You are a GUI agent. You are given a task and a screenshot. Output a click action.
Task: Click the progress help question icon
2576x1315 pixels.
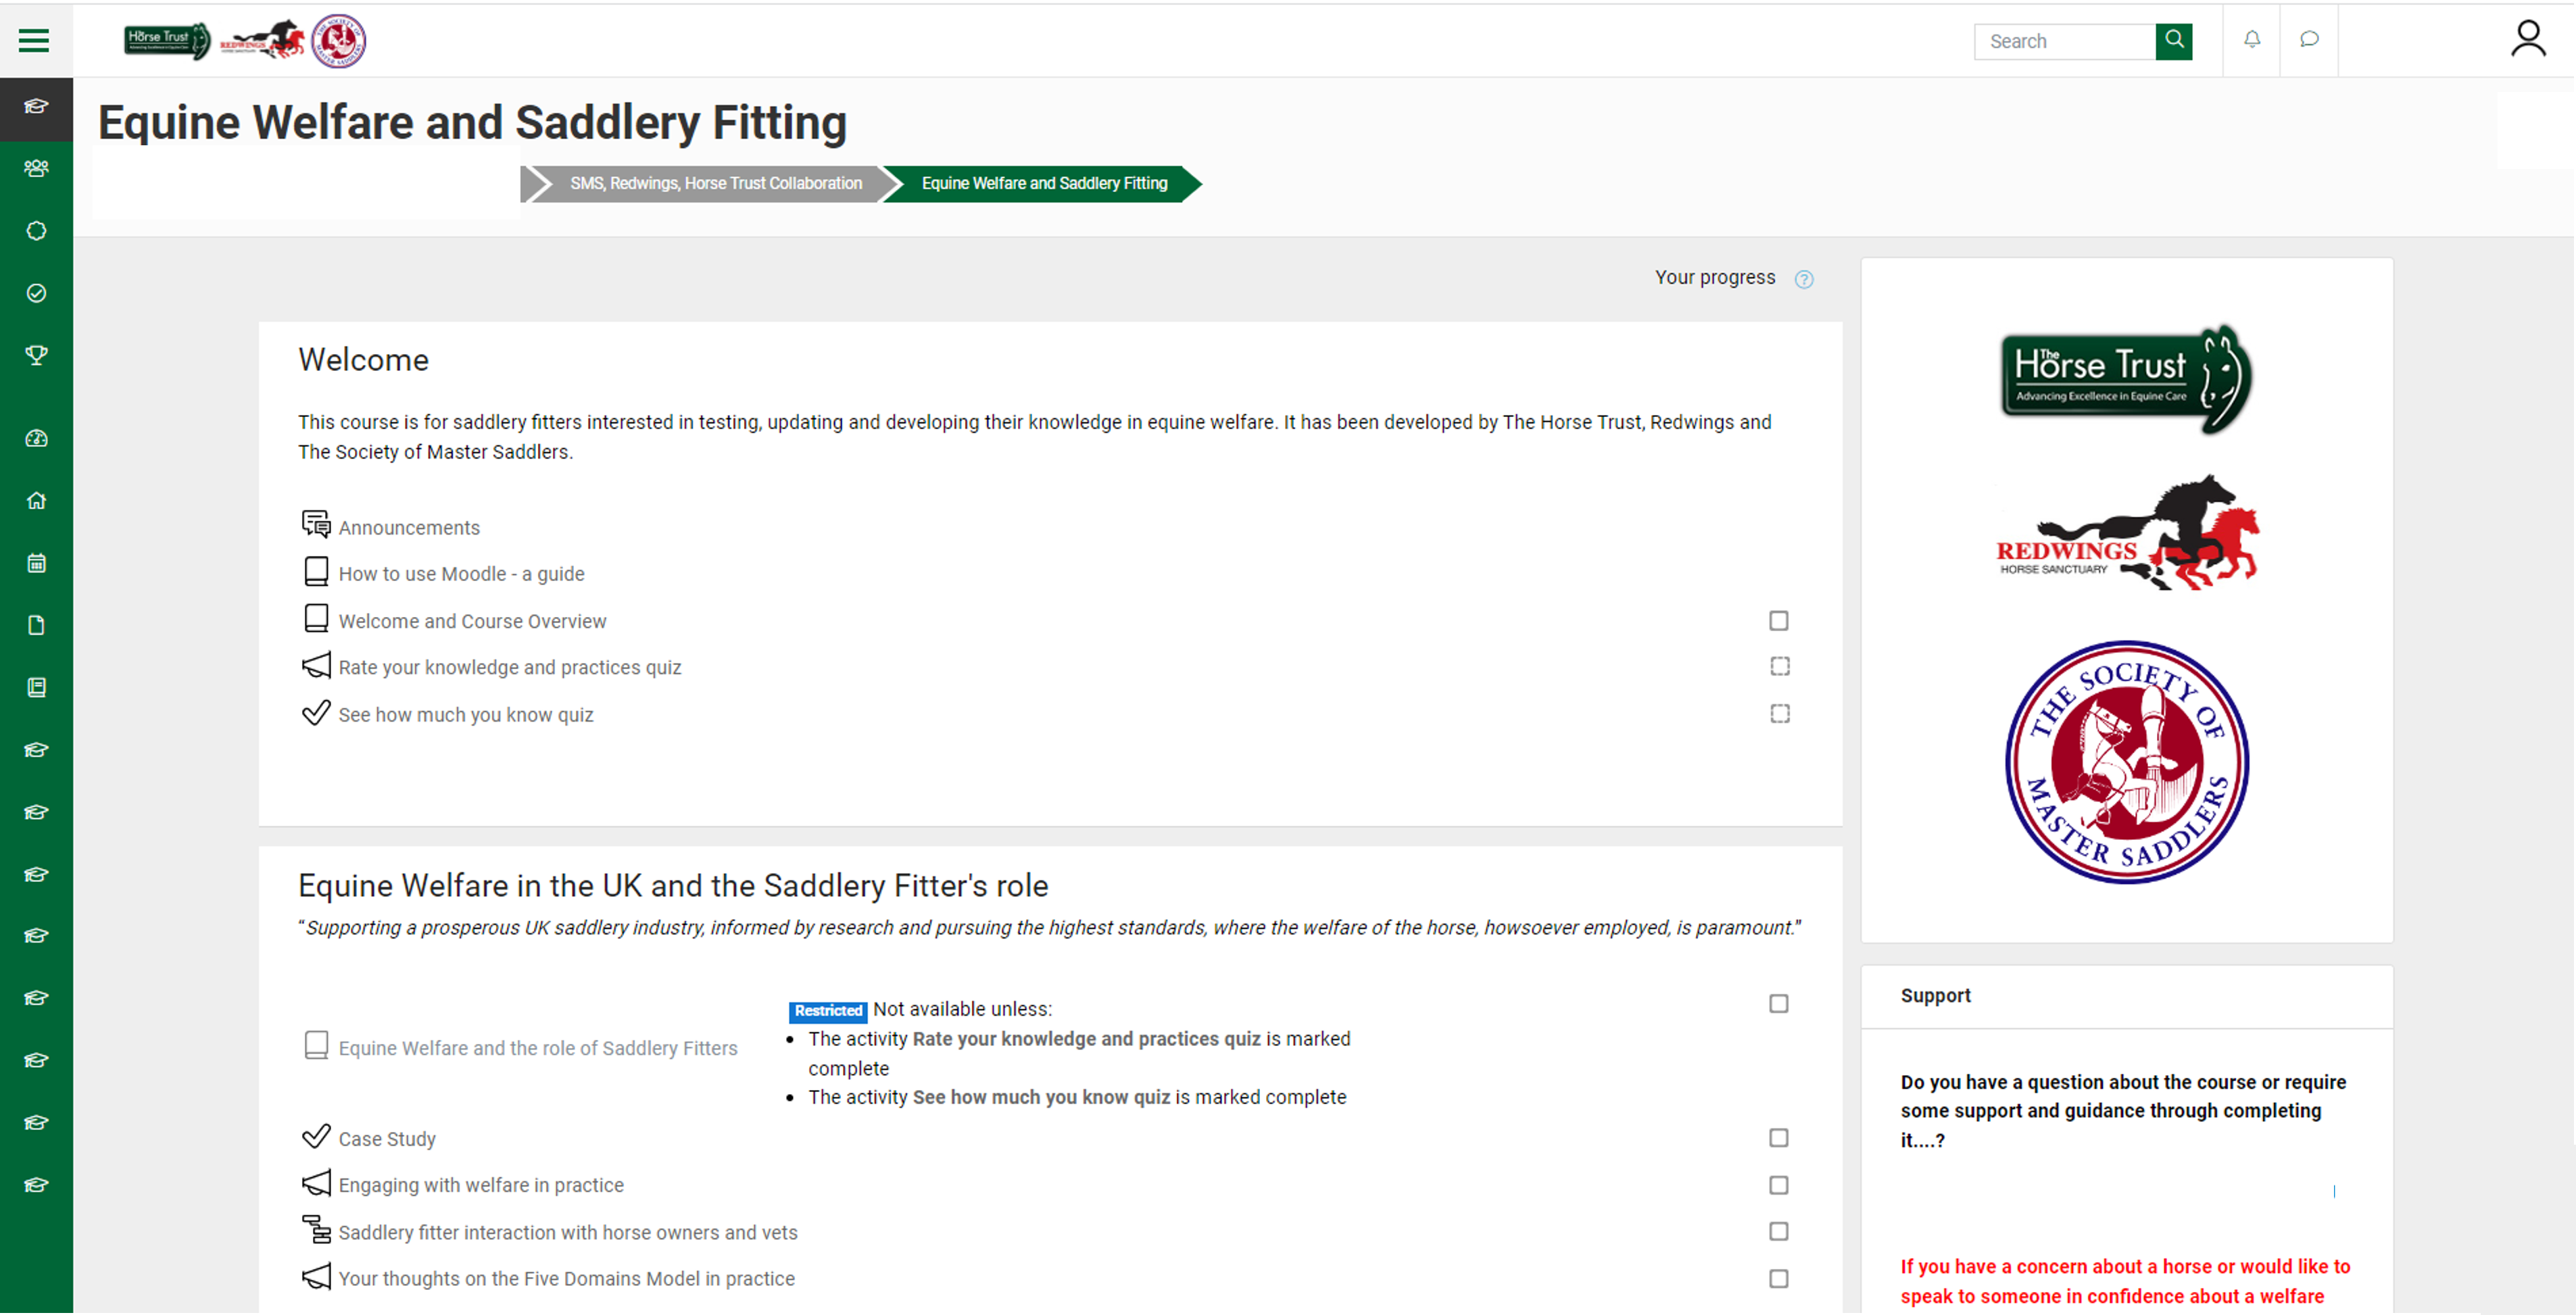pos(1803,279)
